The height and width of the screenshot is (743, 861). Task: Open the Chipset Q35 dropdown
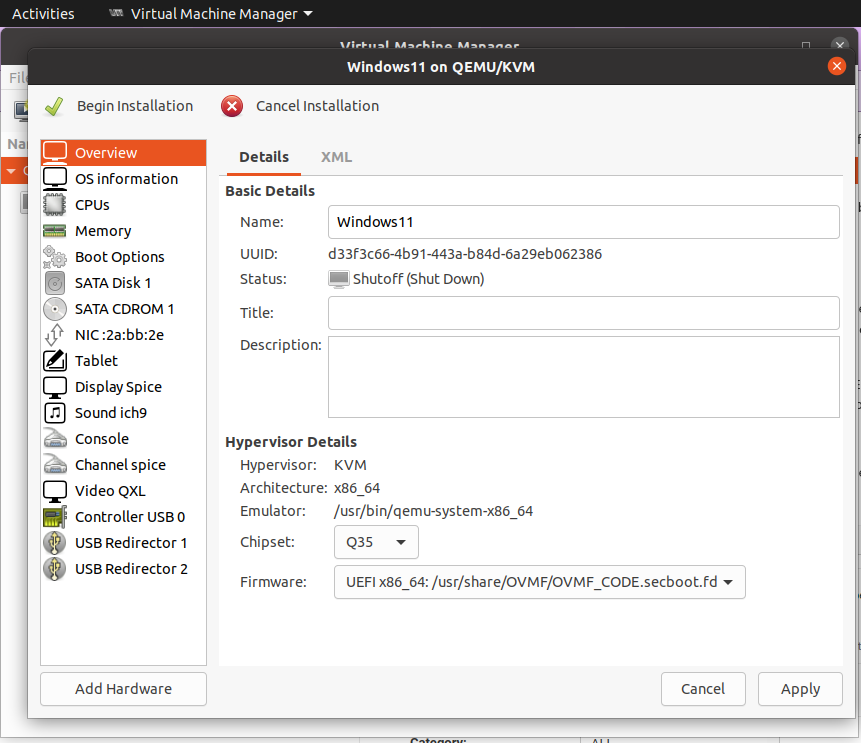click(x=376, y=542)
